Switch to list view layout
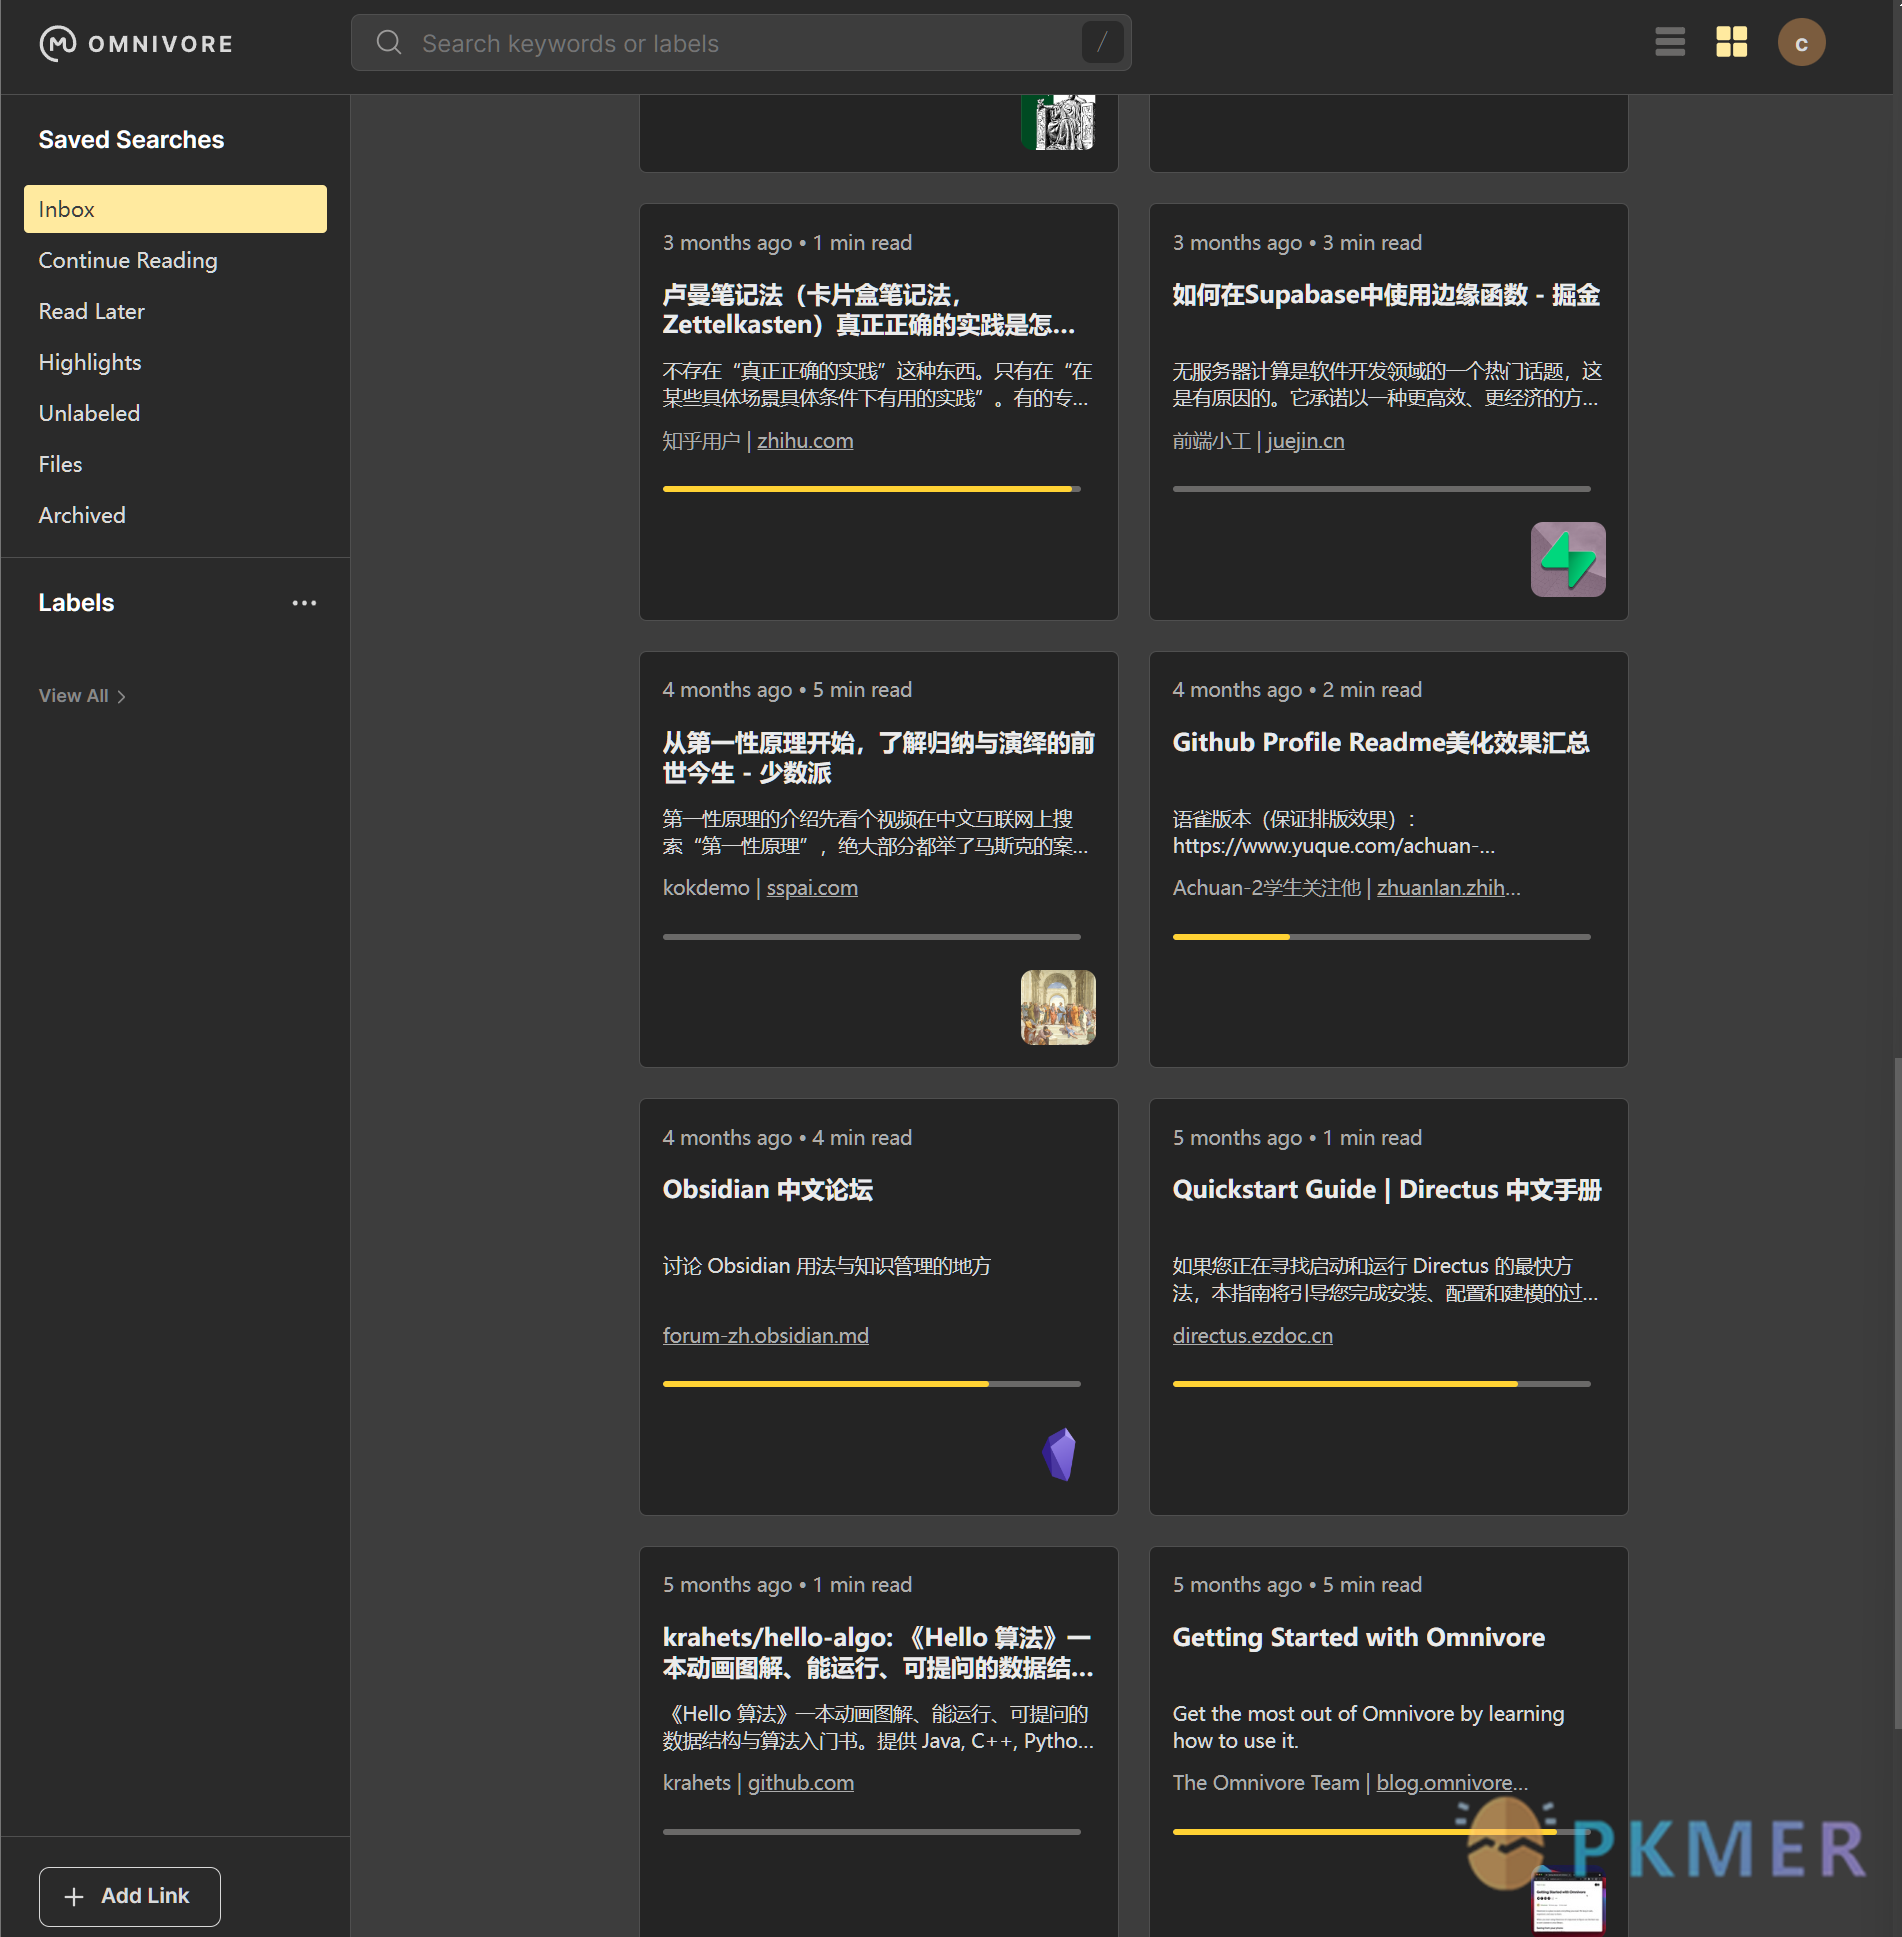 [x=1670, y=42]
